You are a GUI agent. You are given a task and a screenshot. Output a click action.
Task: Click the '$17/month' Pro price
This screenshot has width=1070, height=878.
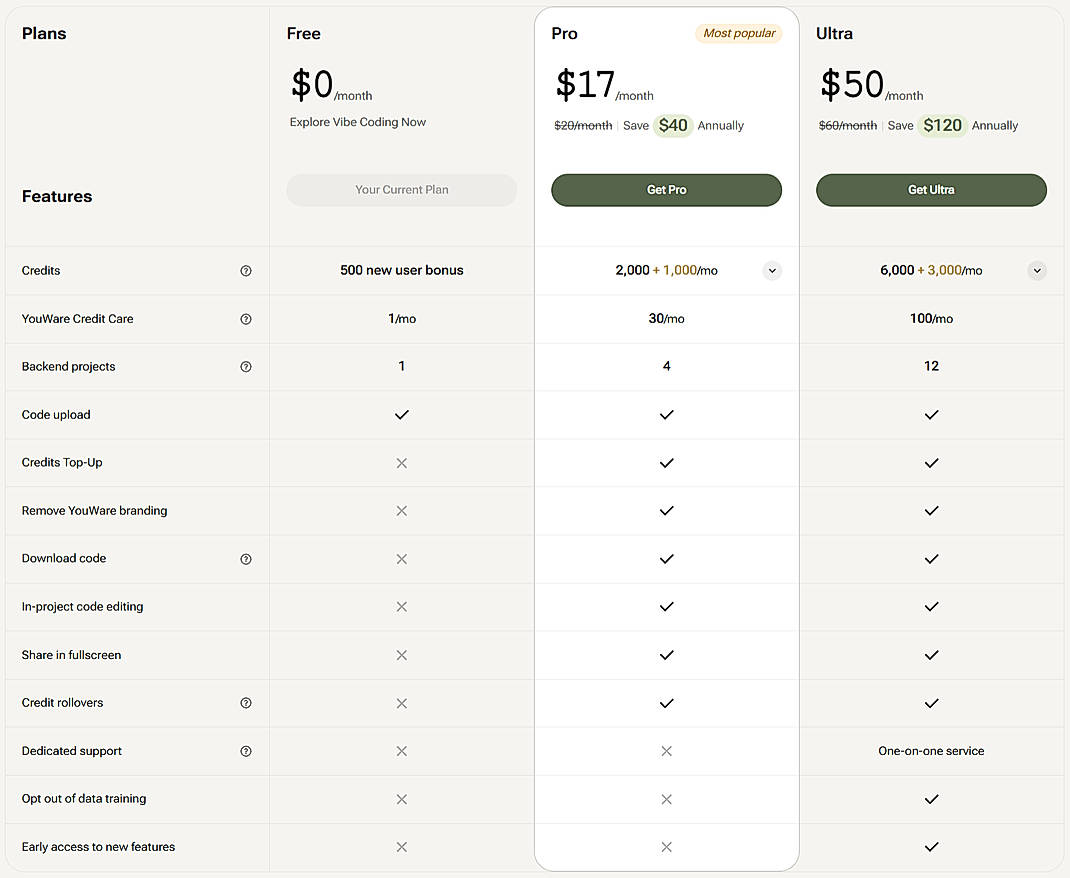(x=605, y=85)
